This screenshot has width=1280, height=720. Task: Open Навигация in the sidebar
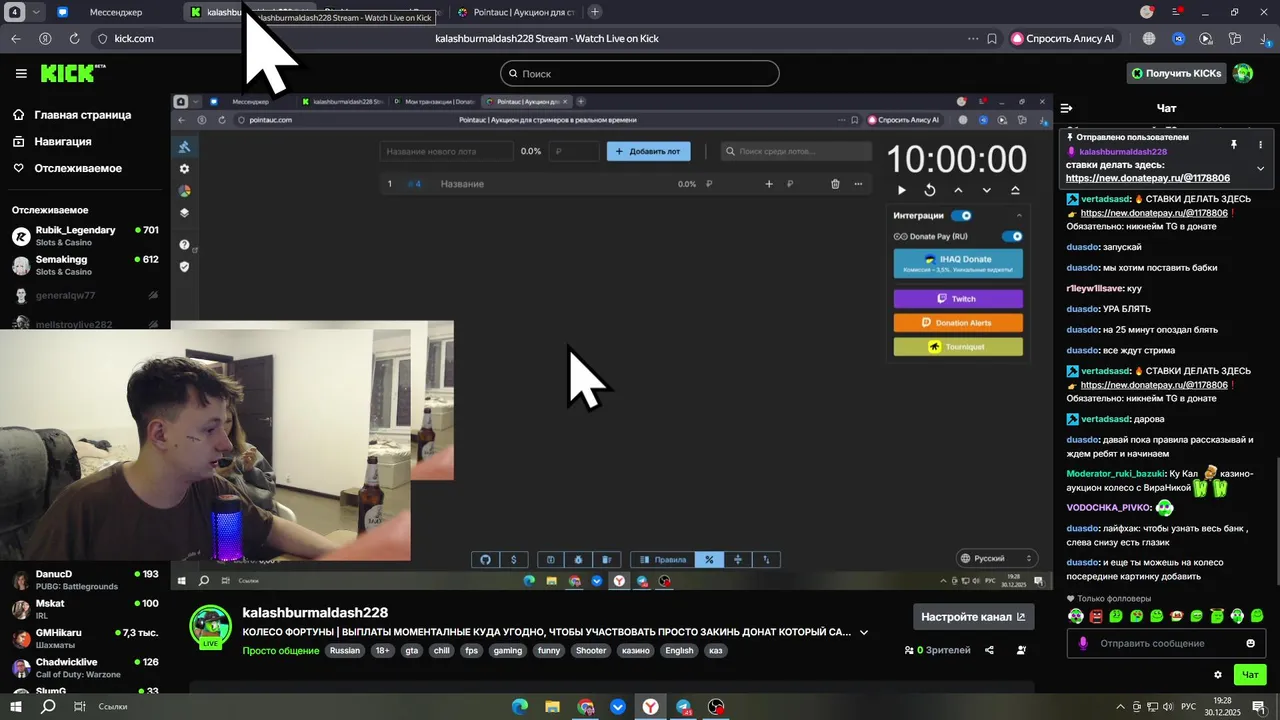63,142
